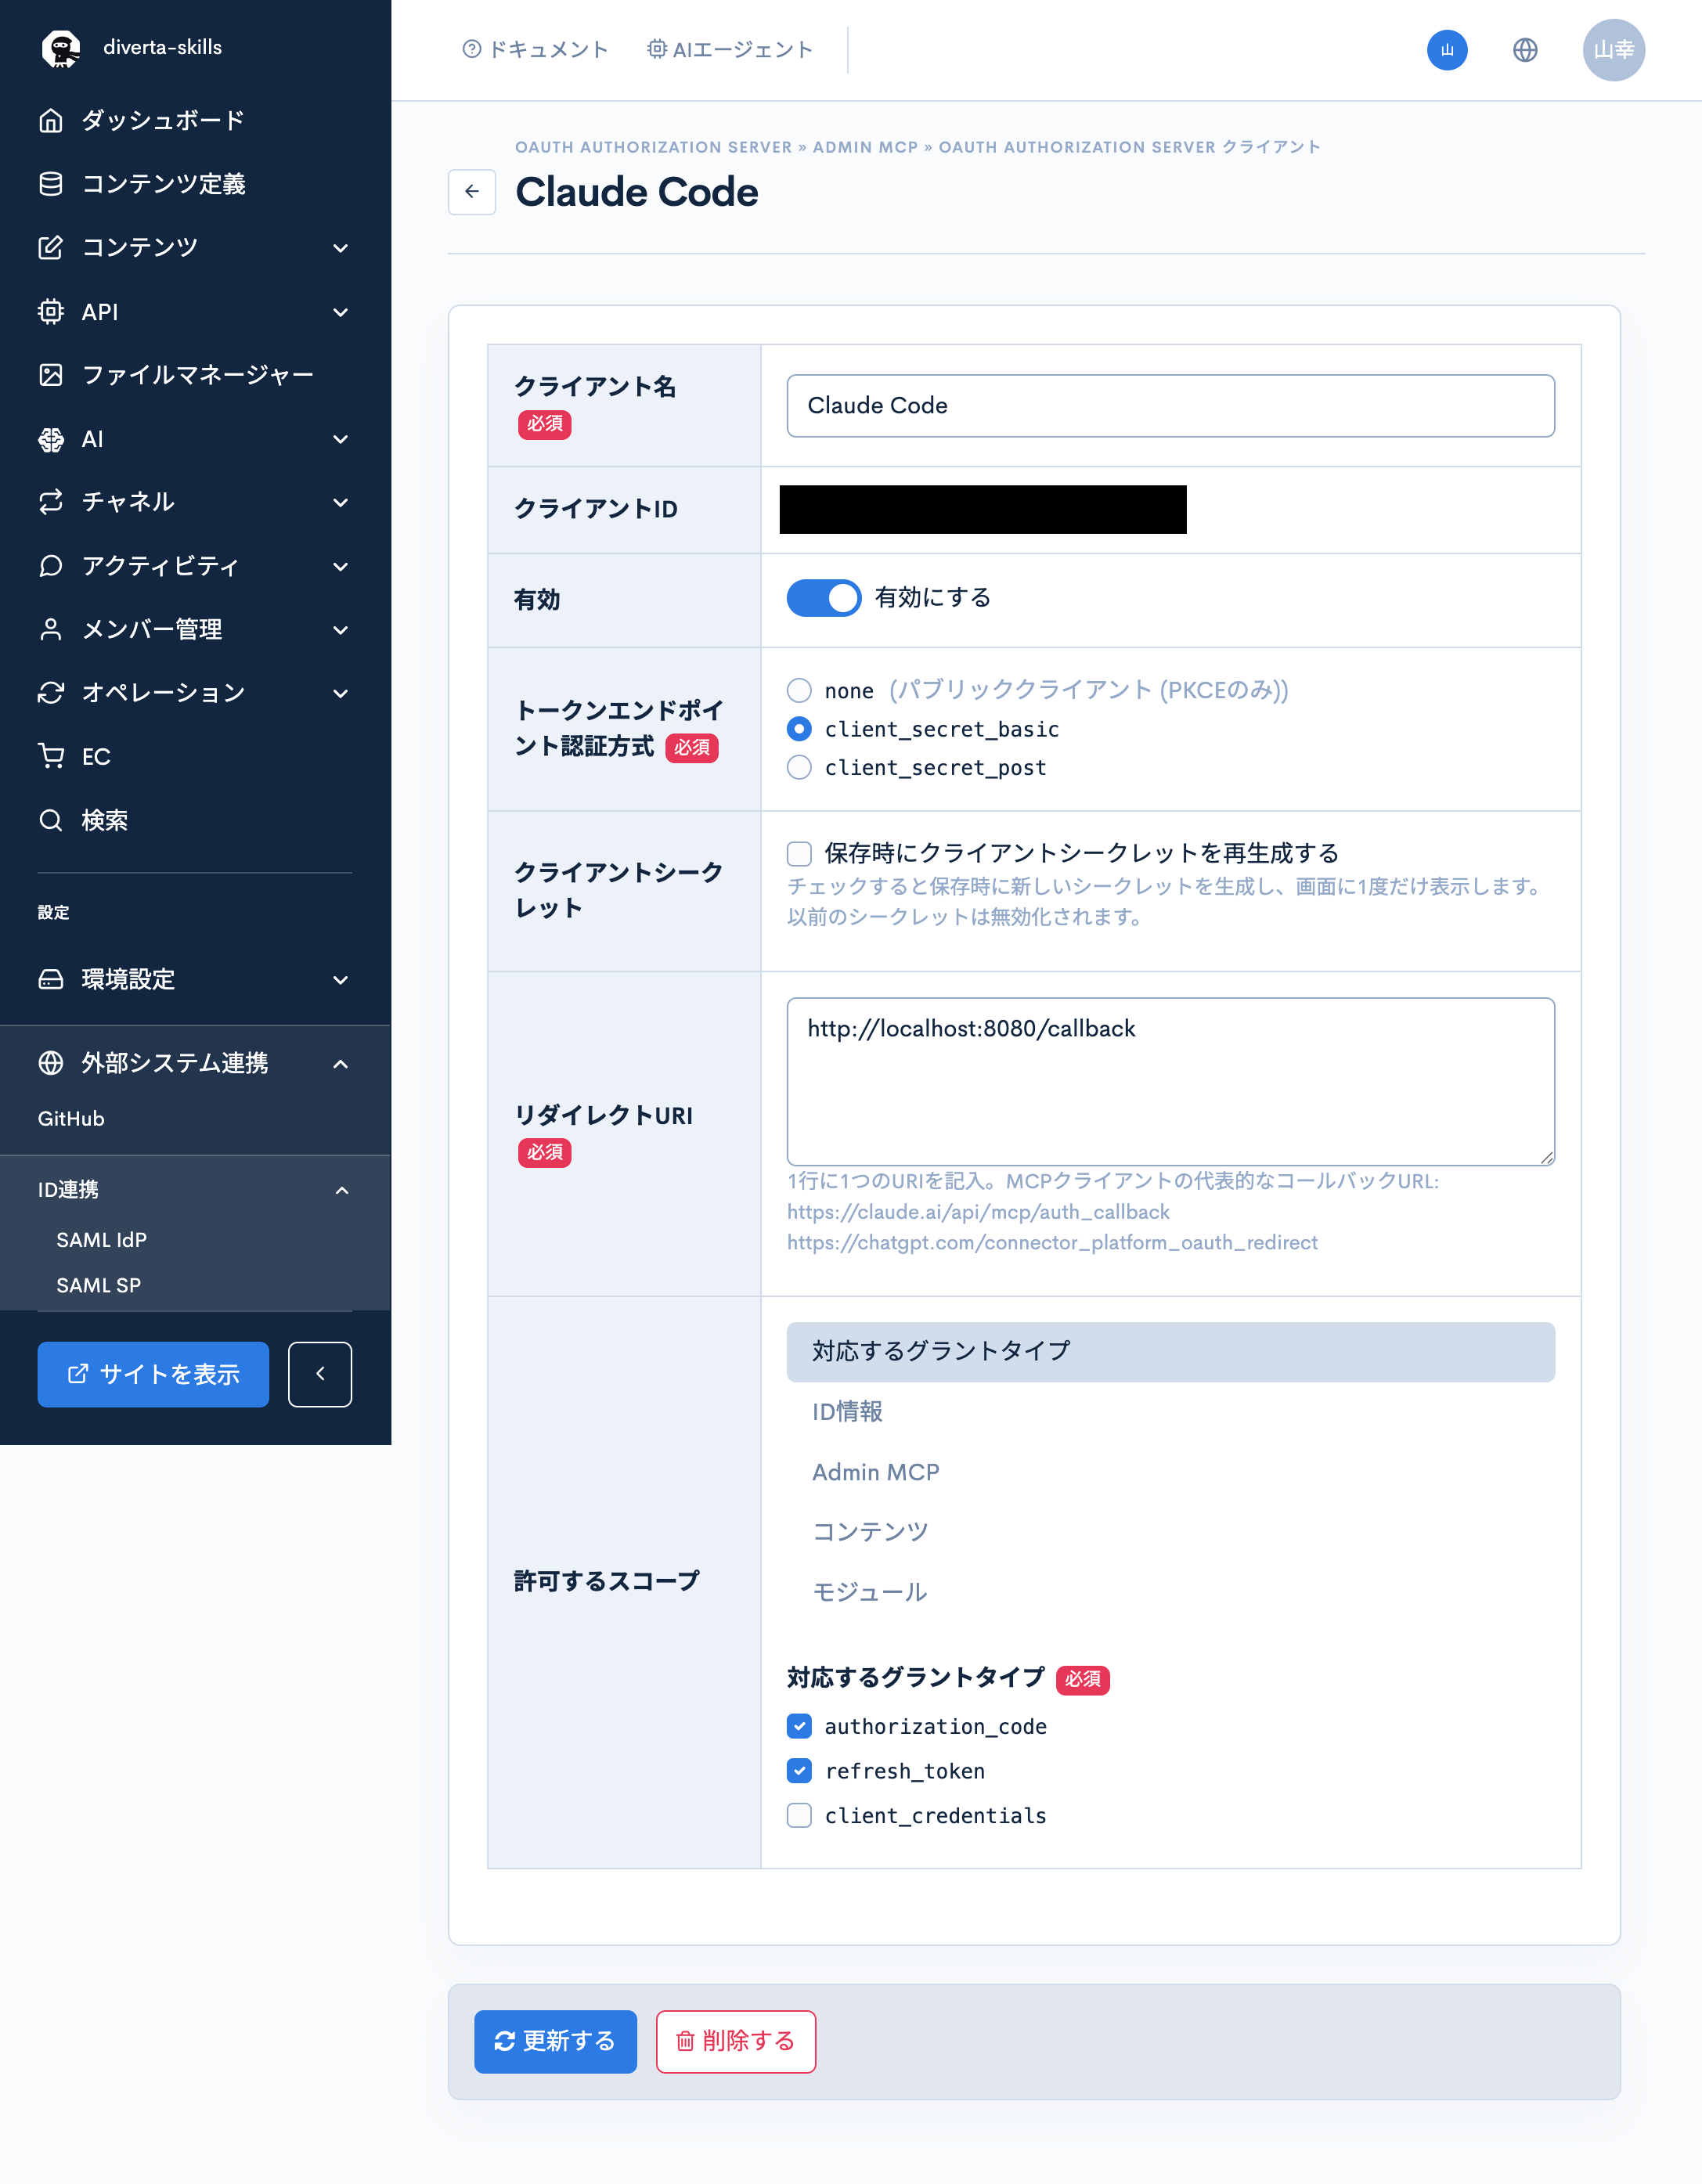Click the オペレーション refresh icon

click(x=51, y=693)
